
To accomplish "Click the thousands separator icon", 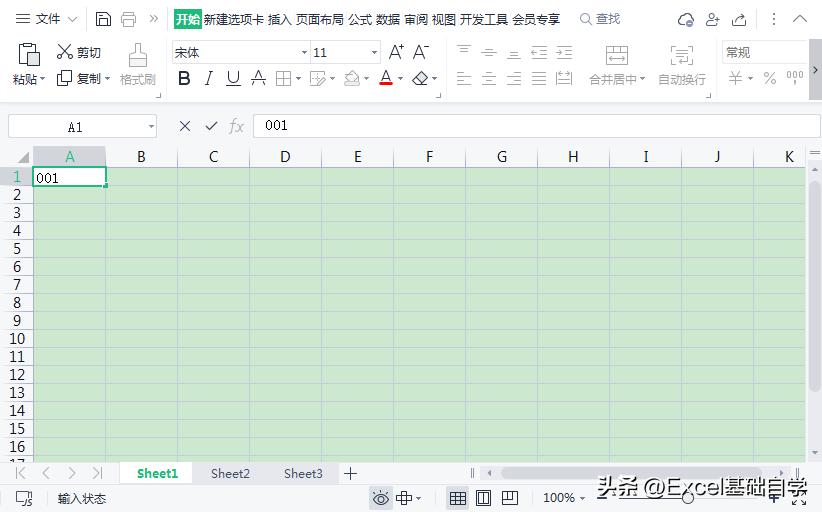I will tap(795, 78).
